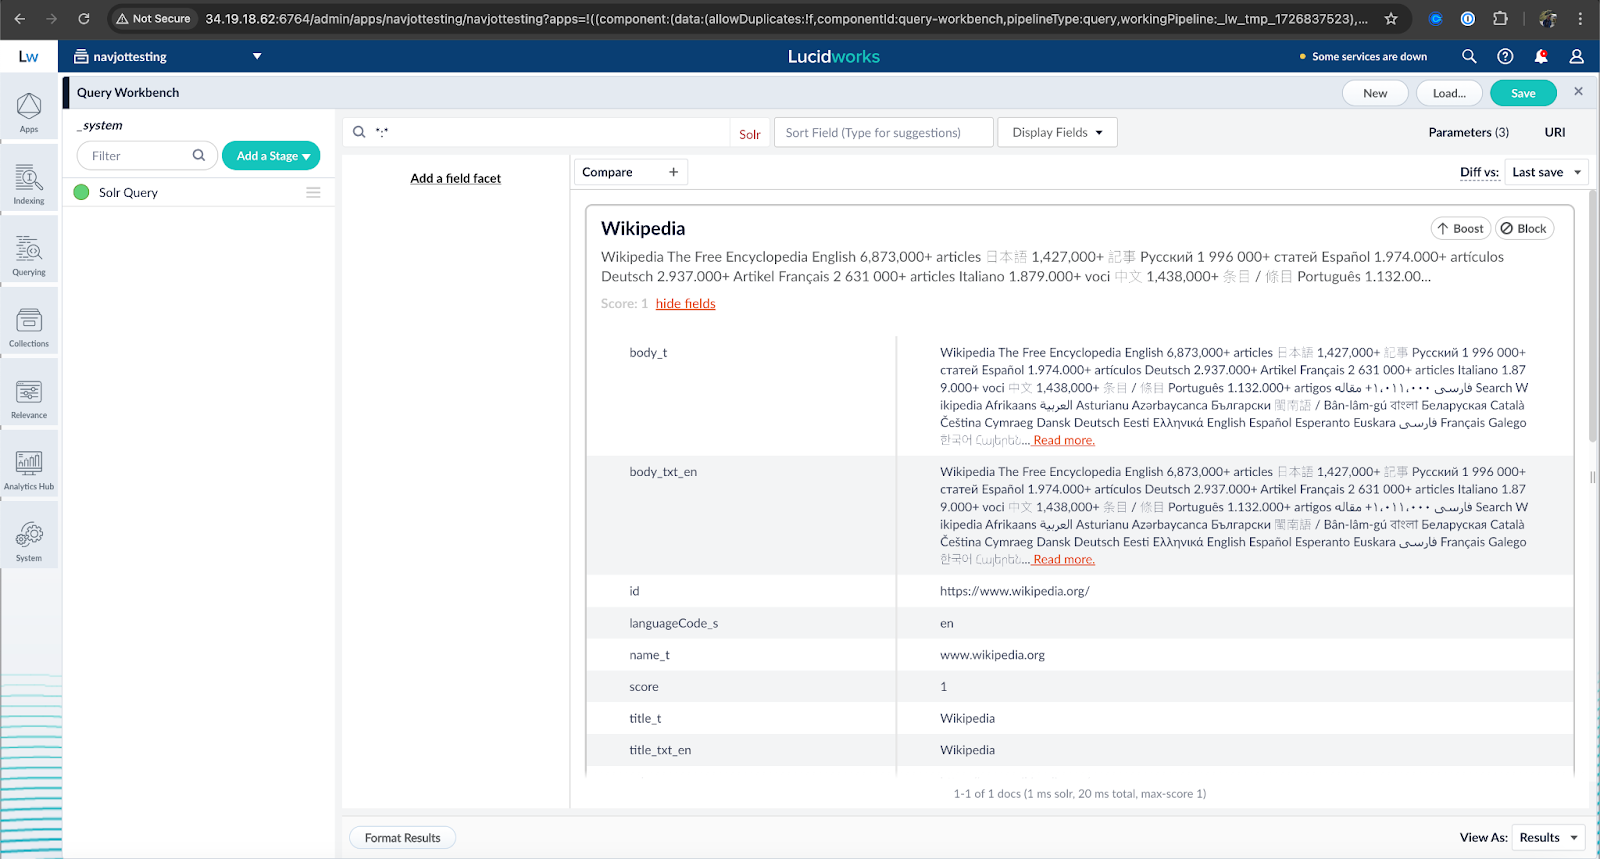Click the browser forward arrow
The height and width of the screenshot is (859, 1600).
52,18
